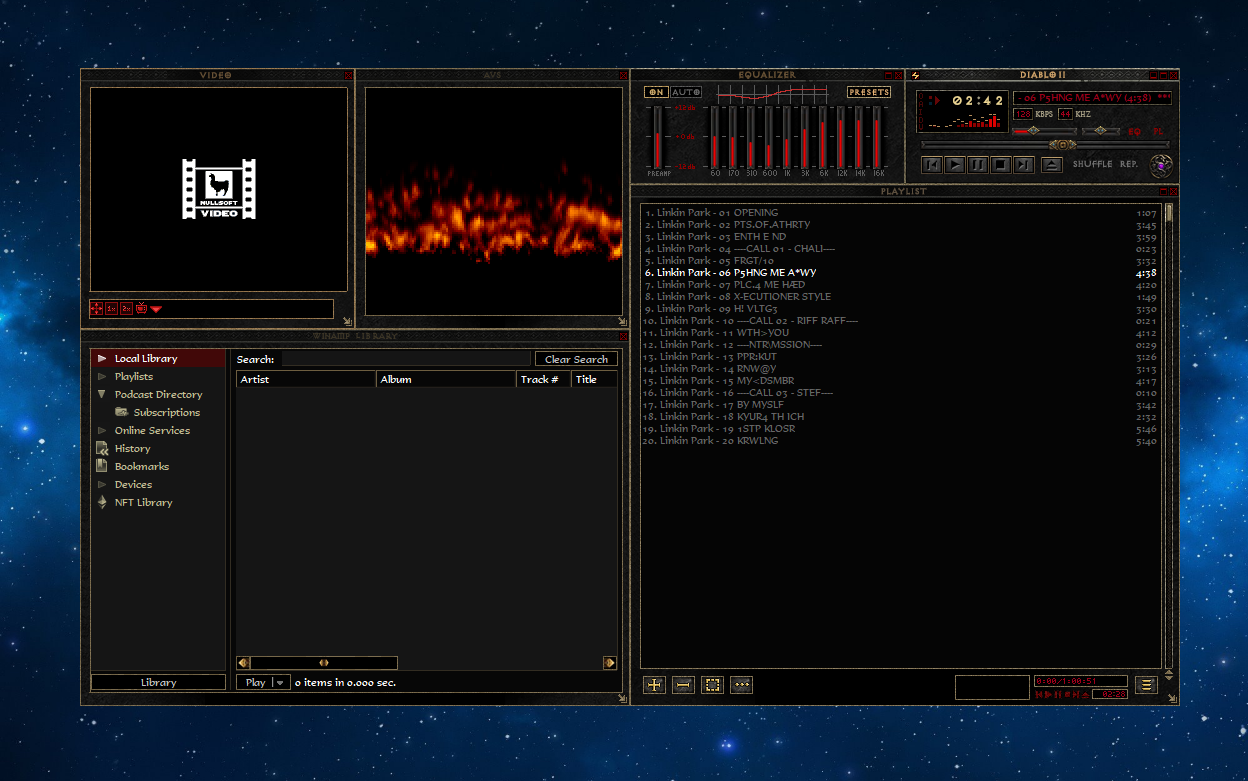Click the playlist Add files button
The image size is (1248, 781).
pos(655,685)
